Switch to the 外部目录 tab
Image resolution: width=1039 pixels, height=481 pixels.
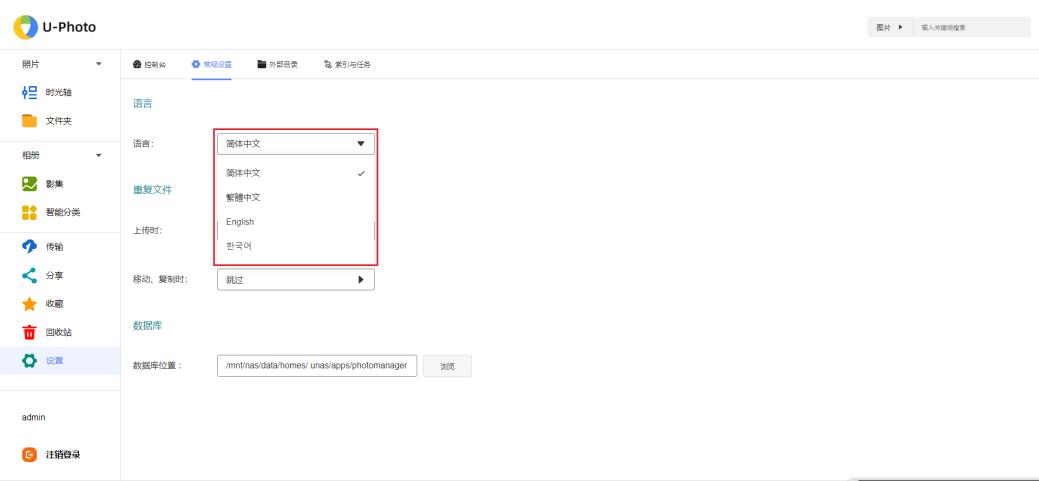[x=279, y=64]
